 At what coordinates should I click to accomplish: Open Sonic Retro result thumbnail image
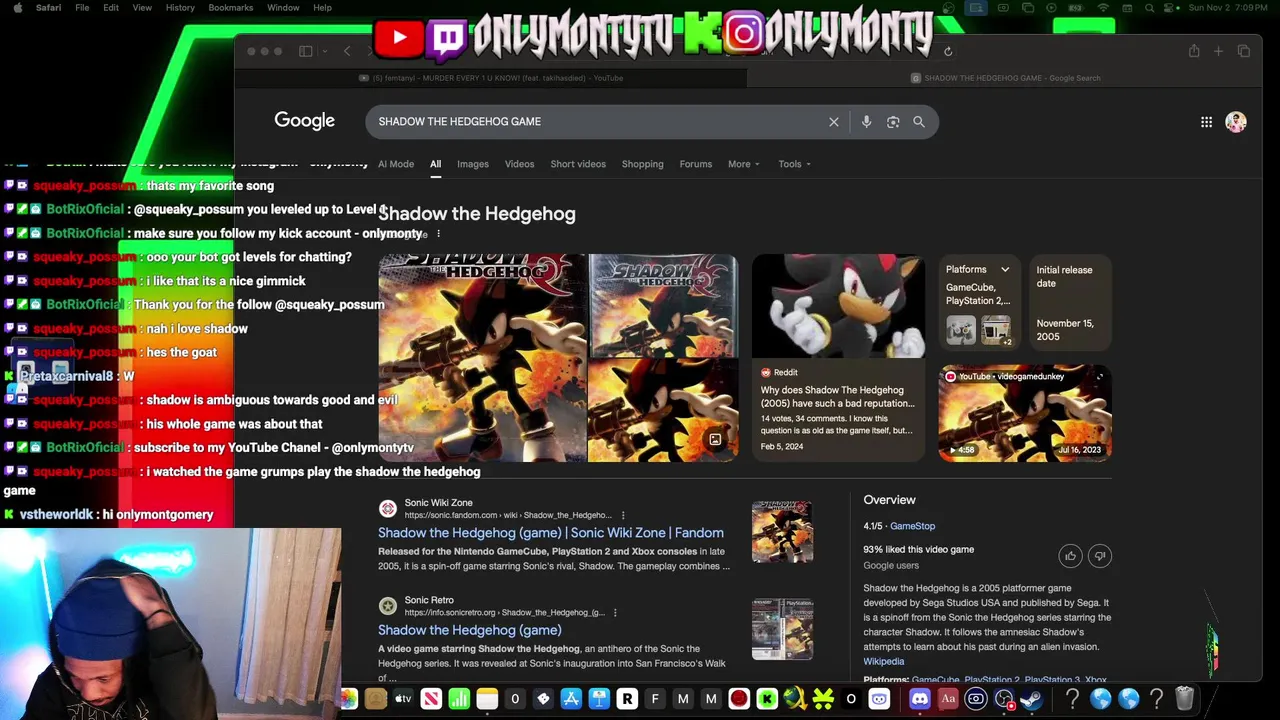782,629
